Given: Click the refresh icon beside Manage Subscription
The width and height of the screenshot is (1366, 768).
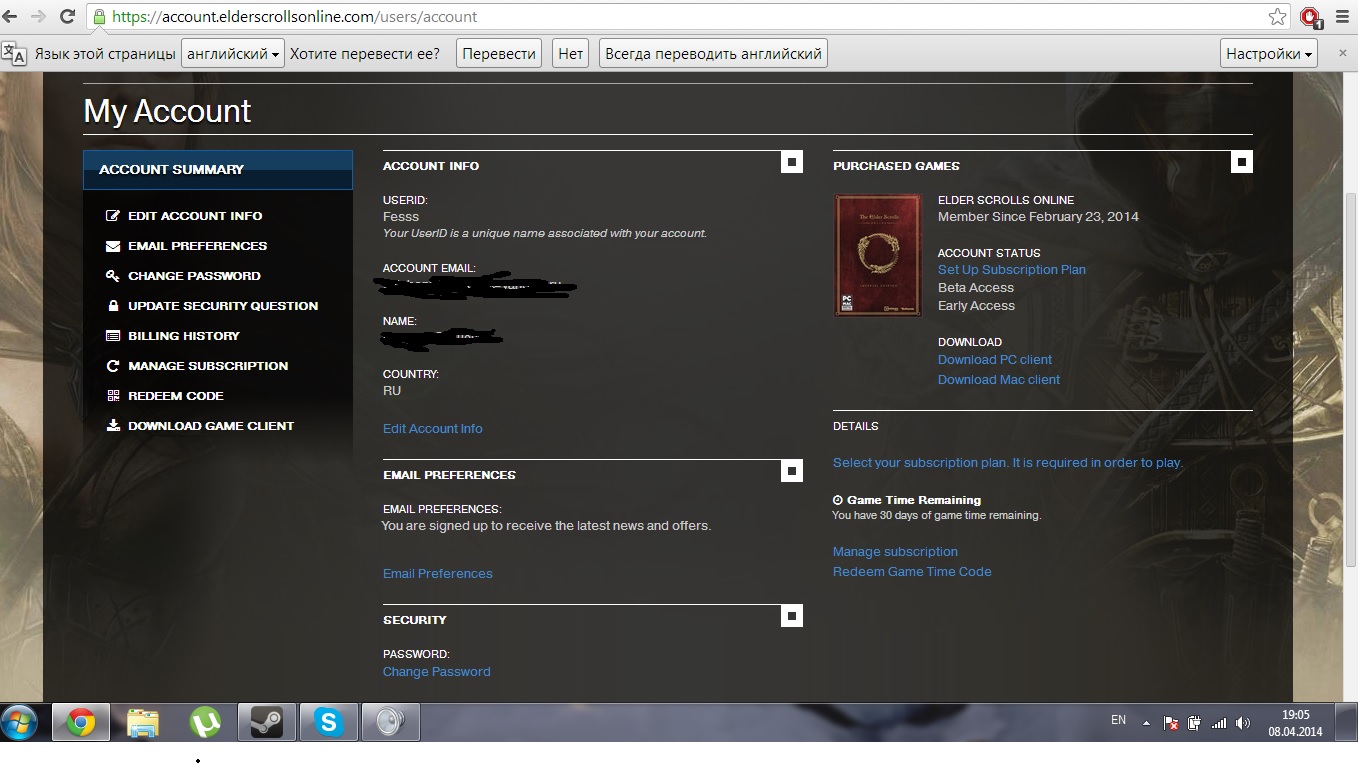Looking at the screenshot, I should click(x=113, y=366).
